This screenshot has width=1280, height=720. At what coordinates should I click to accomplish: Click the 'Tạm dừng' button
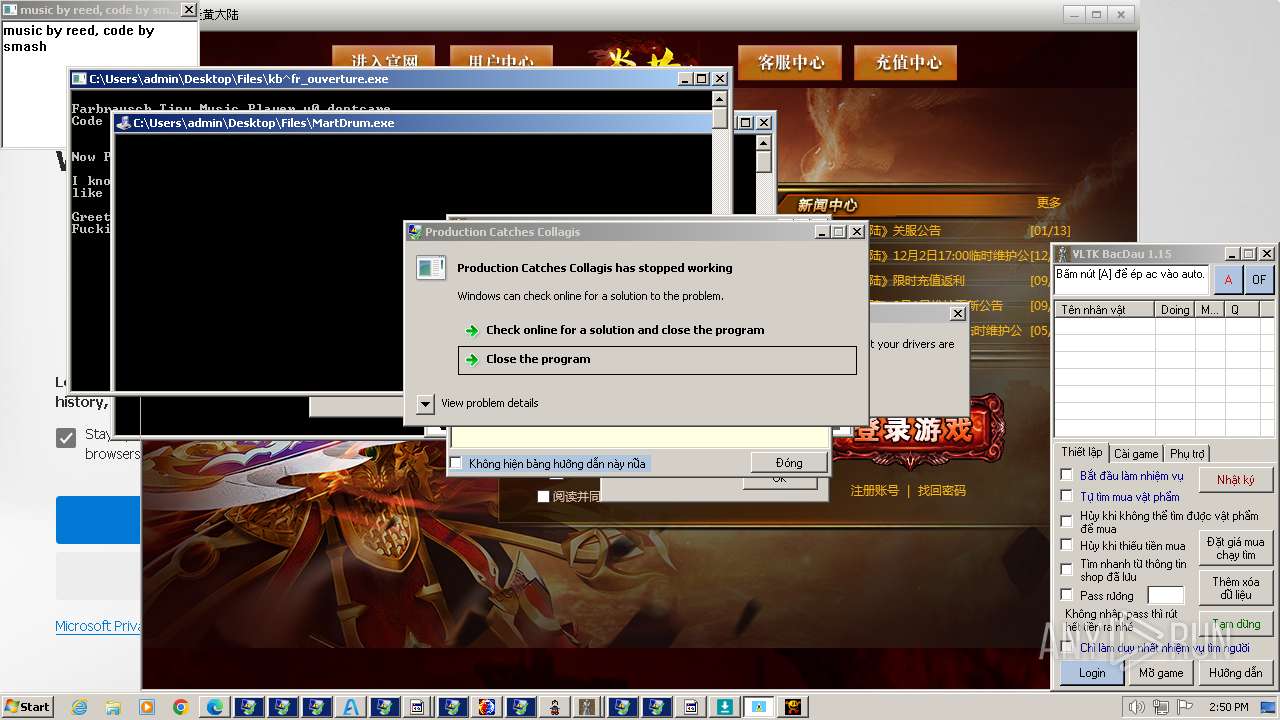click(x=1236, y=624)
